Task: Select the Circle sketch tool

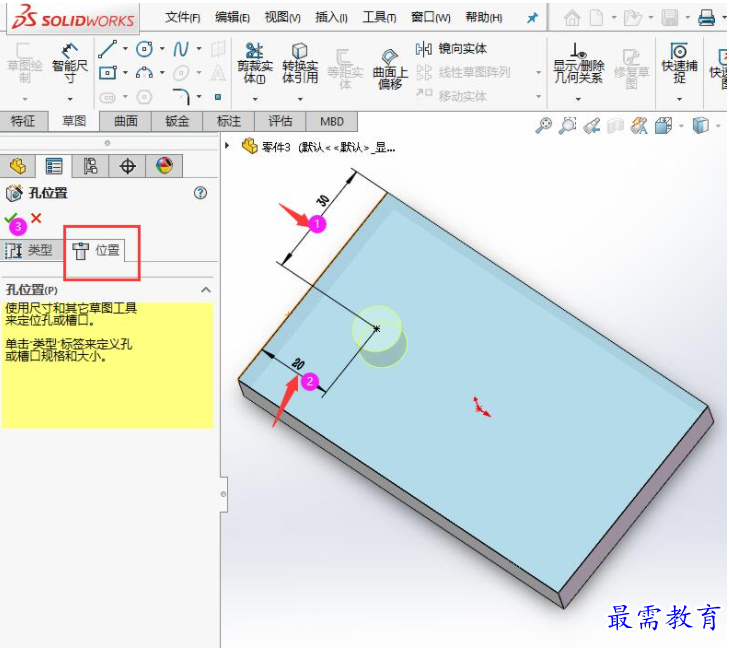Action: click(145, 49)
